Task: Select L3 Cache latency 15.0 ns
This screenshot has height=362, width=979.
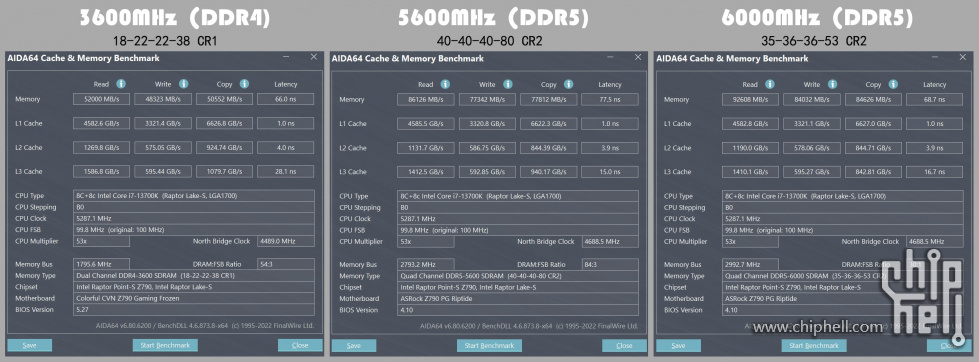Action: [x=610, y=172]
